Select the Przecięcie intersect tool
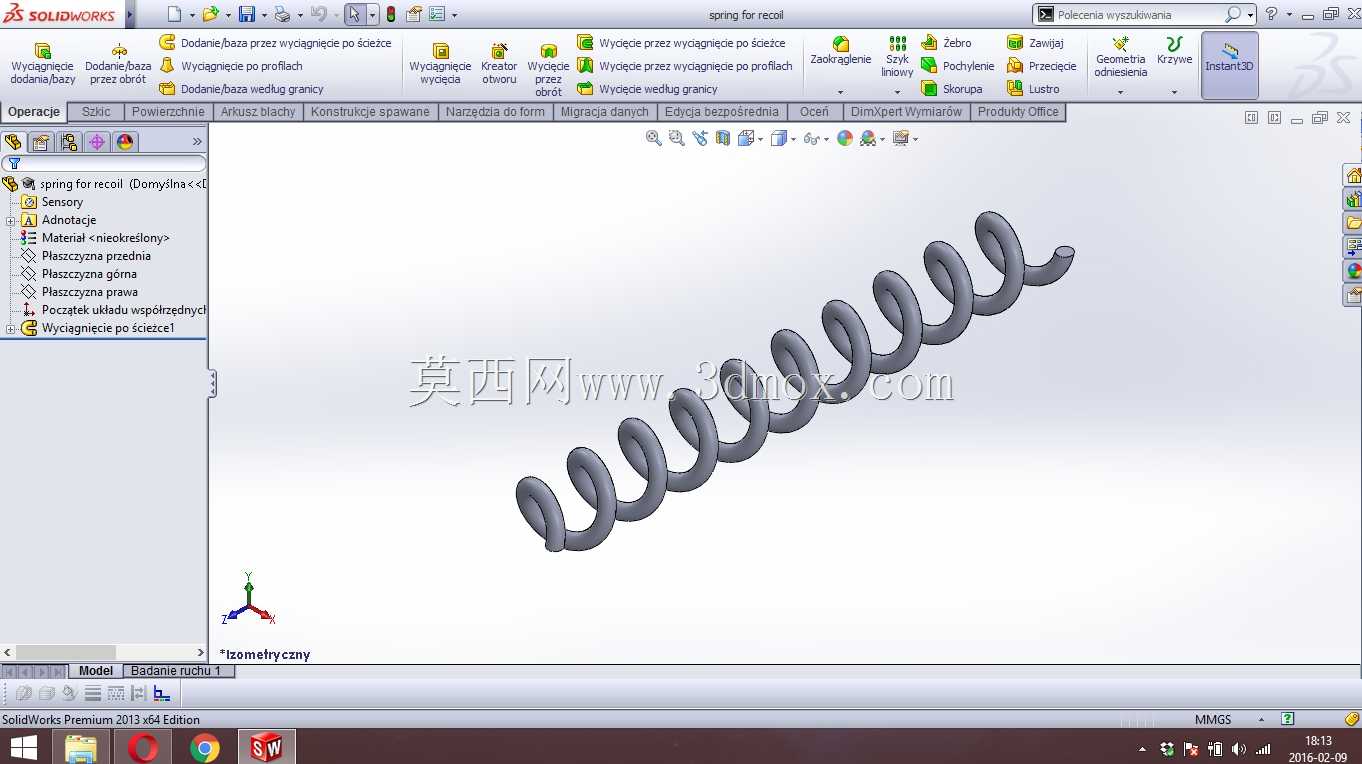The image size is (1362, 764). click(x=1042, y=66)
